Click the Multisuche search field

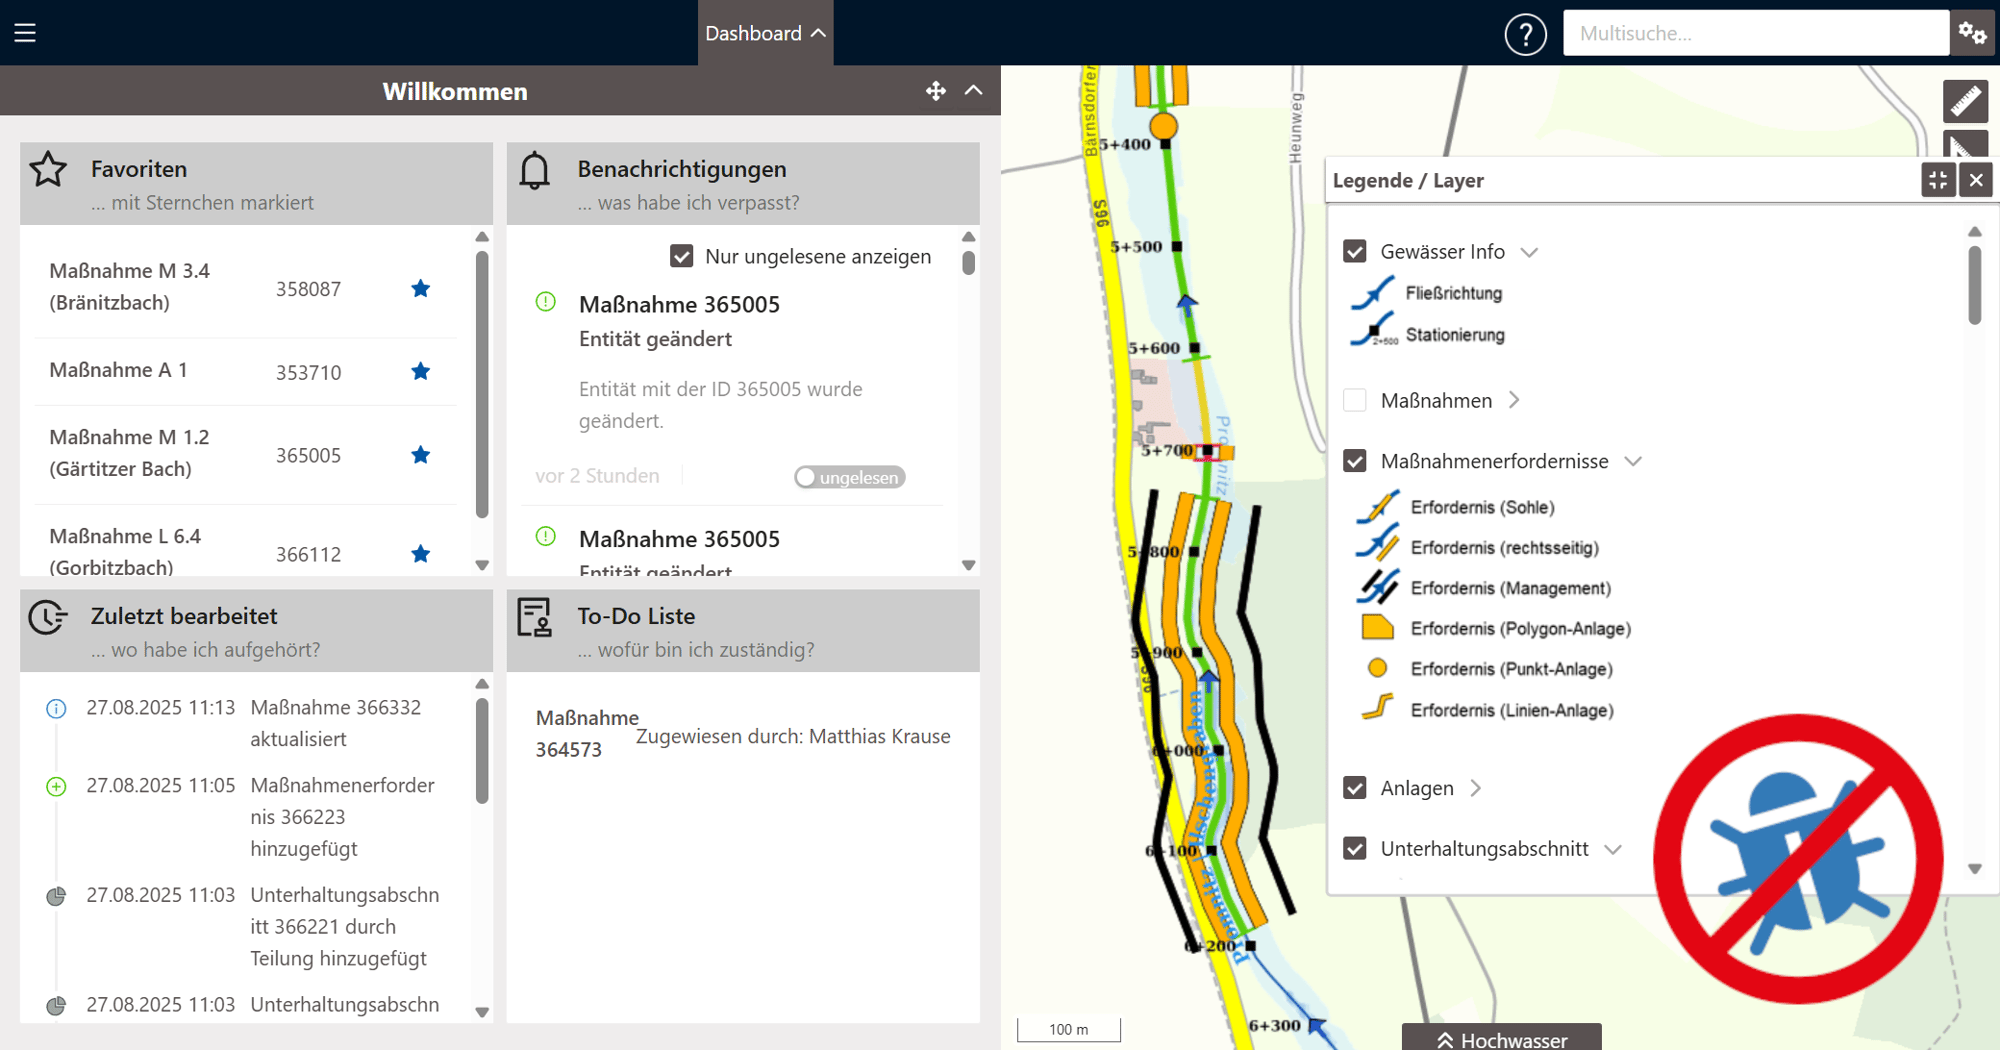coord(1756,33)
